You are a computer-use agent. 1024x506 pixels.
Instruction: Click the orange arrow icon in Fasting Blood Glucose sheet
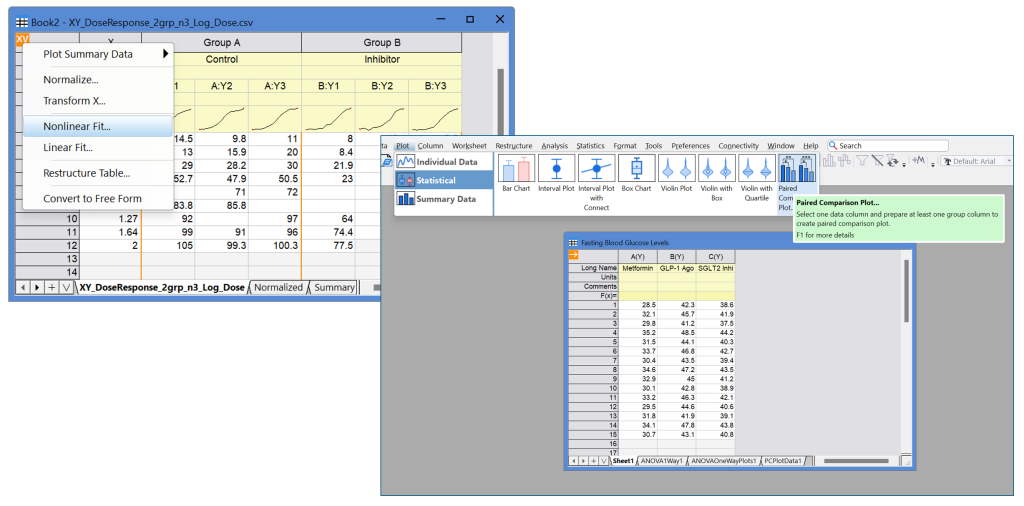coord(575,255)
